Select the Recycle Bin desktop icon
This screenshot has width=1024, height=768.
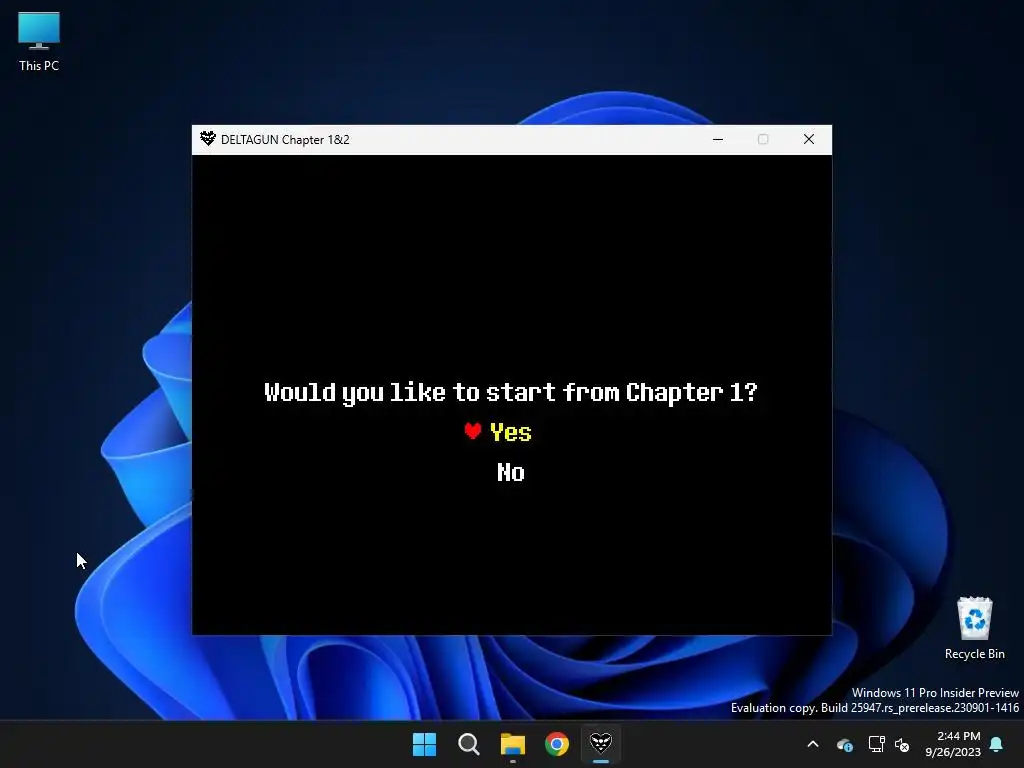[974, 628]
